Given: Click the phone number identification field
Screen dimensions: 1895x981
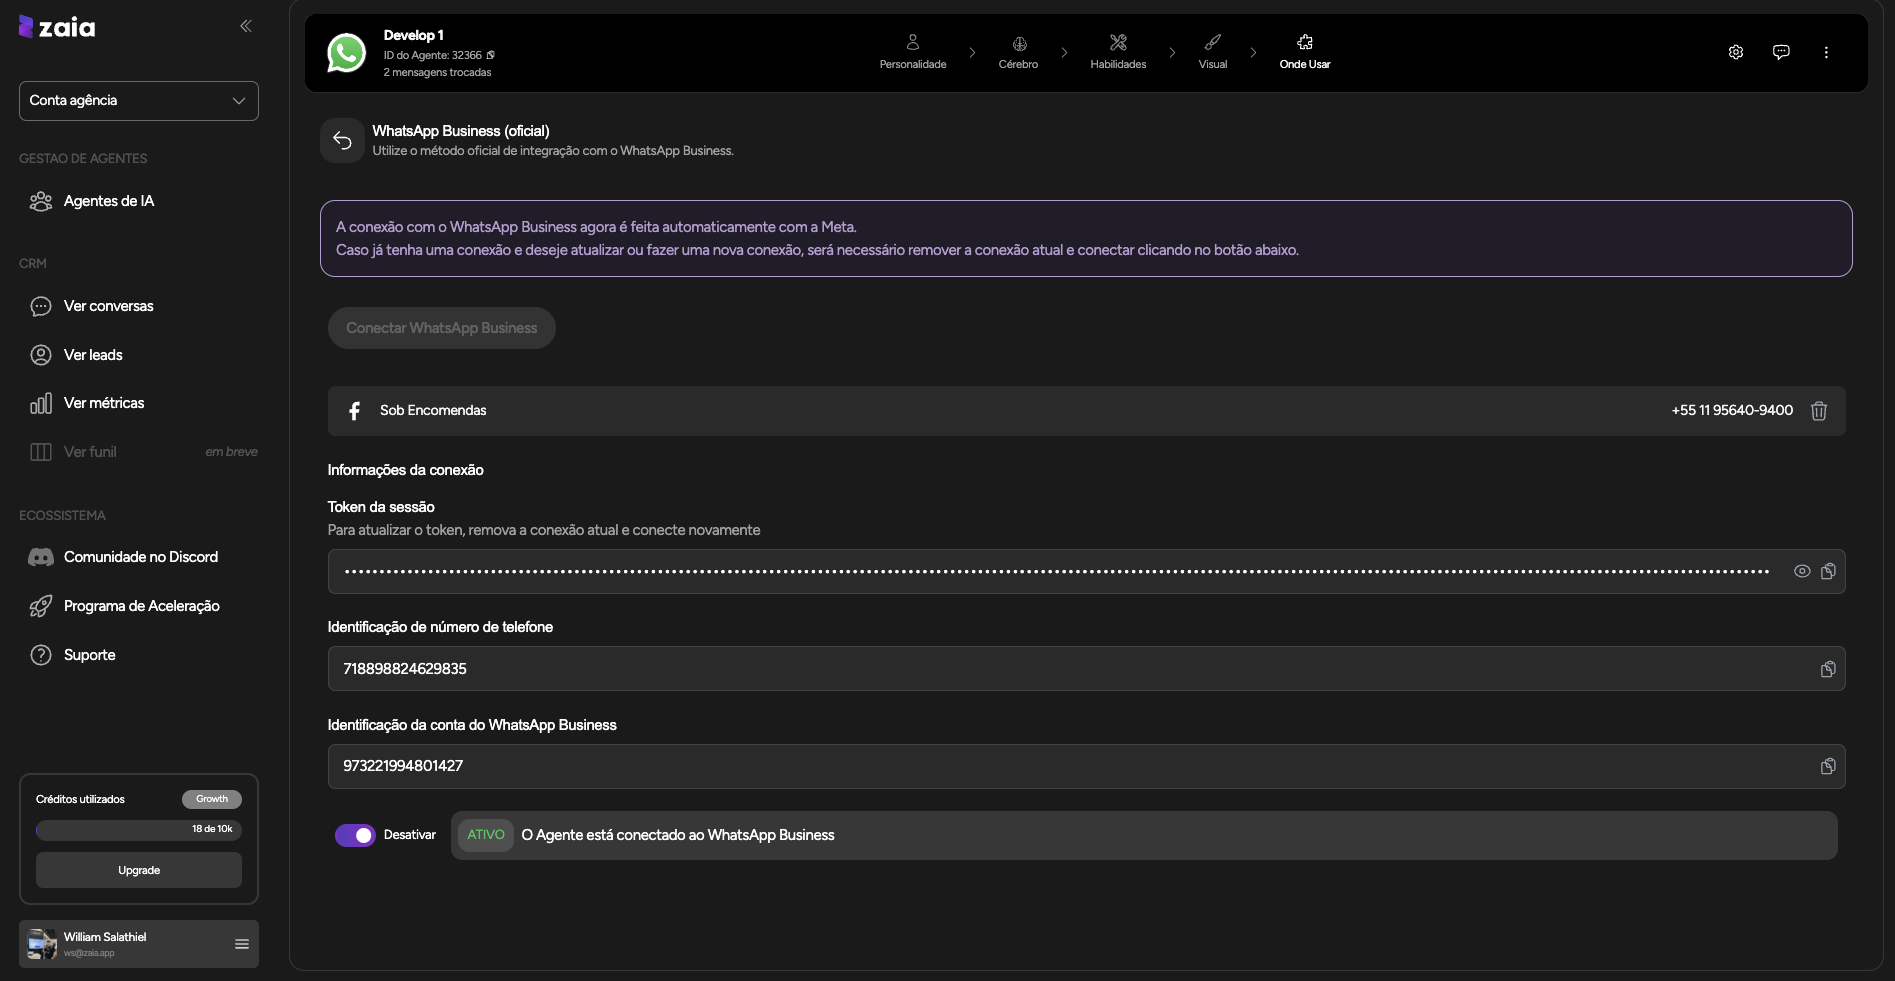Looking at the screenshot, I should coord(1070,669).
